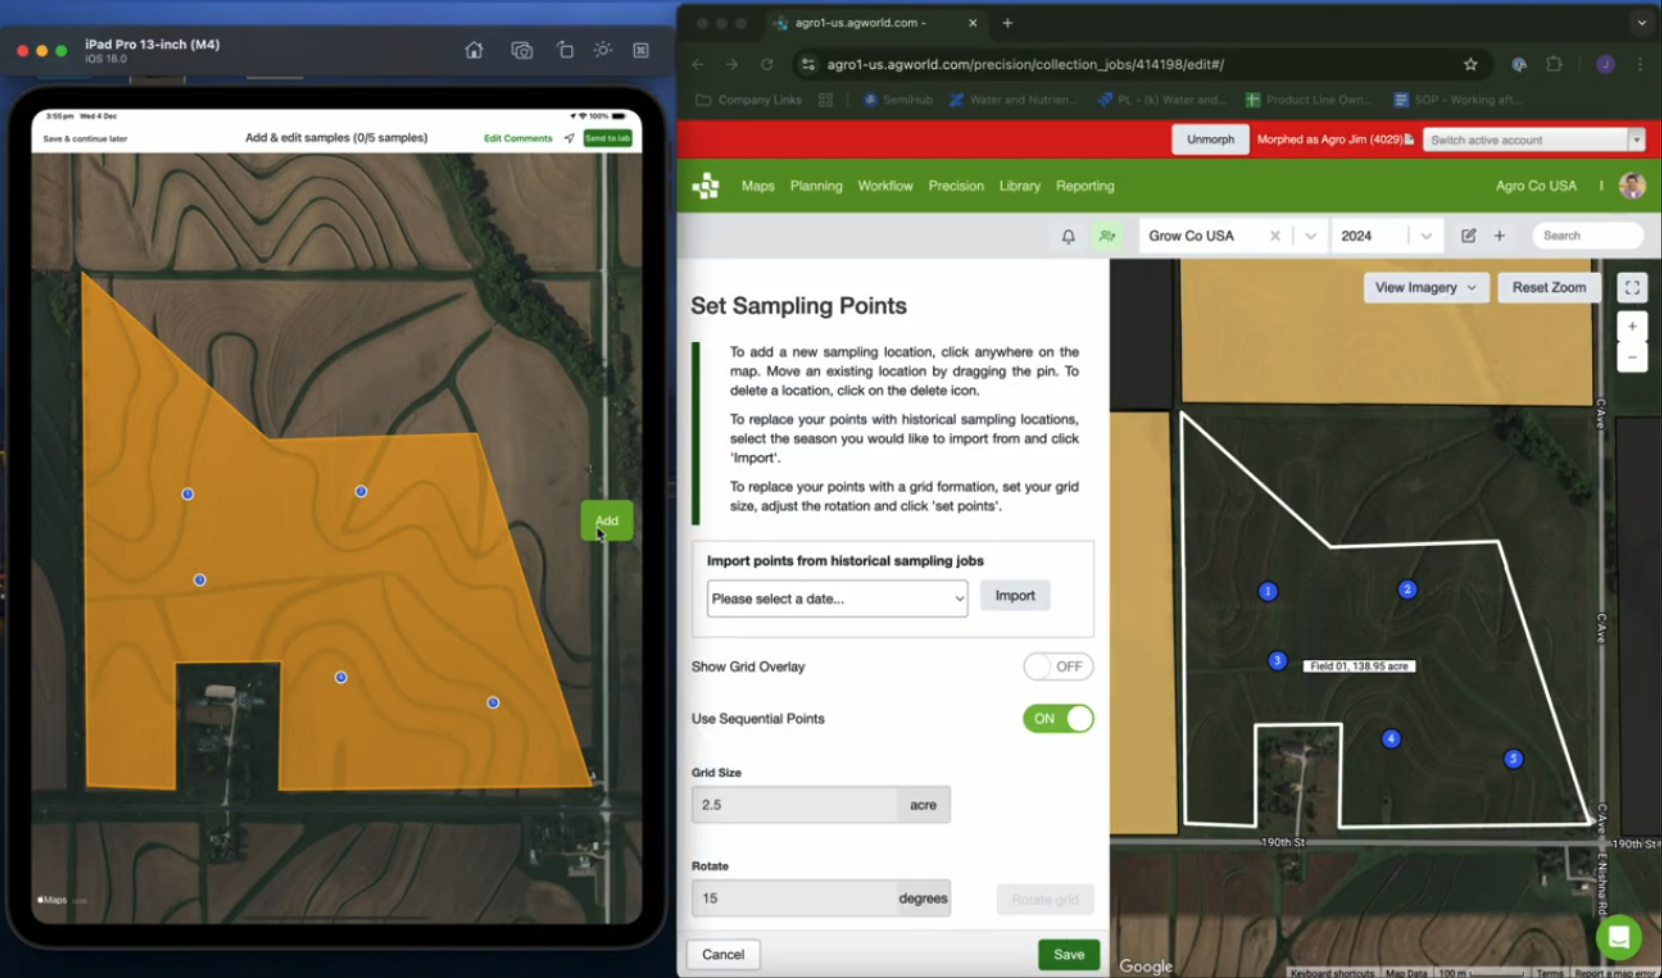The width and height of the screenshot is (1662, 978).
Task: Click the simulator screenshot camera icon
Action: [521, 50]
